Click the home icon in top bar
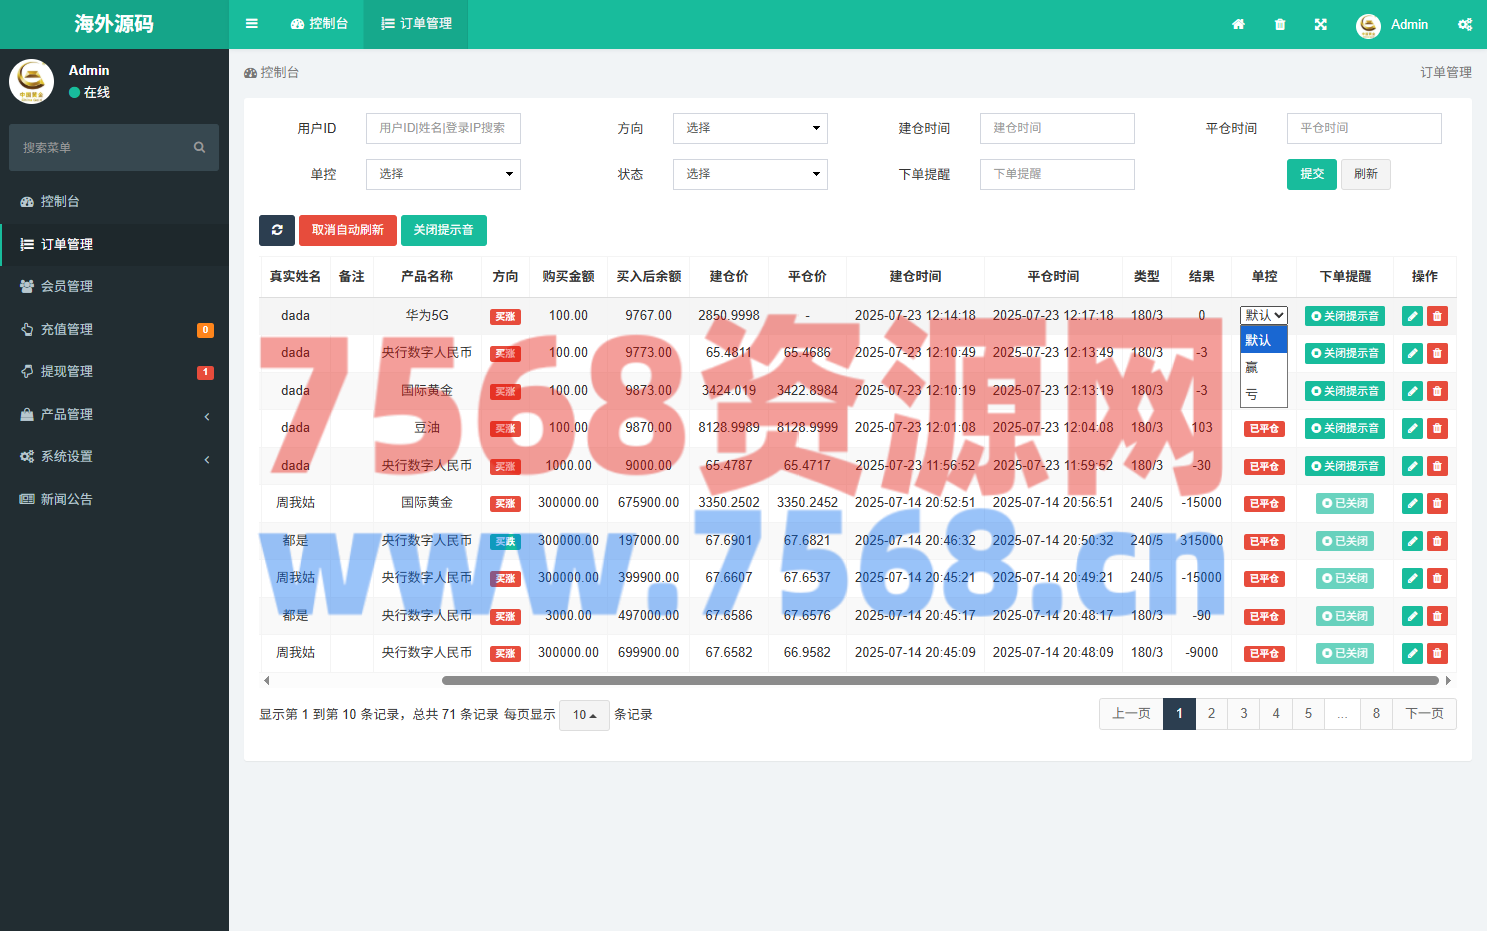1487x931 pixels. tap(1238, 24)
